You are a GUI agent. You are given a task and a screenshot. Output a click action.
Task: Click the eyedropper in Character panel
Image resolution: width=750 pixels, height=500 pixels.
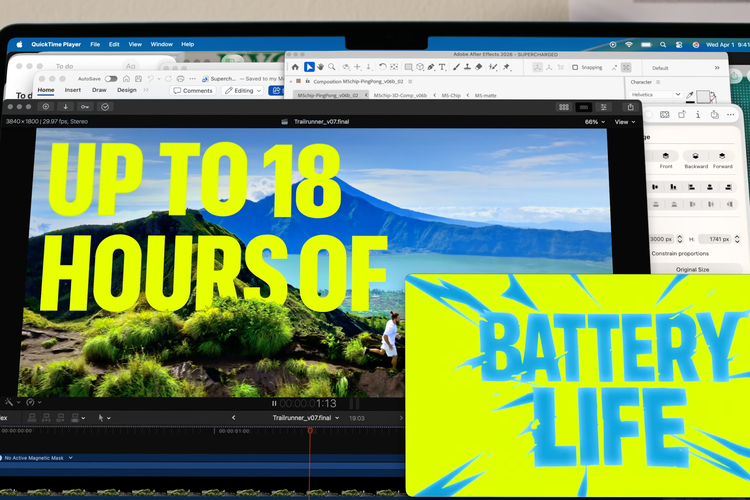pos(689,95)
